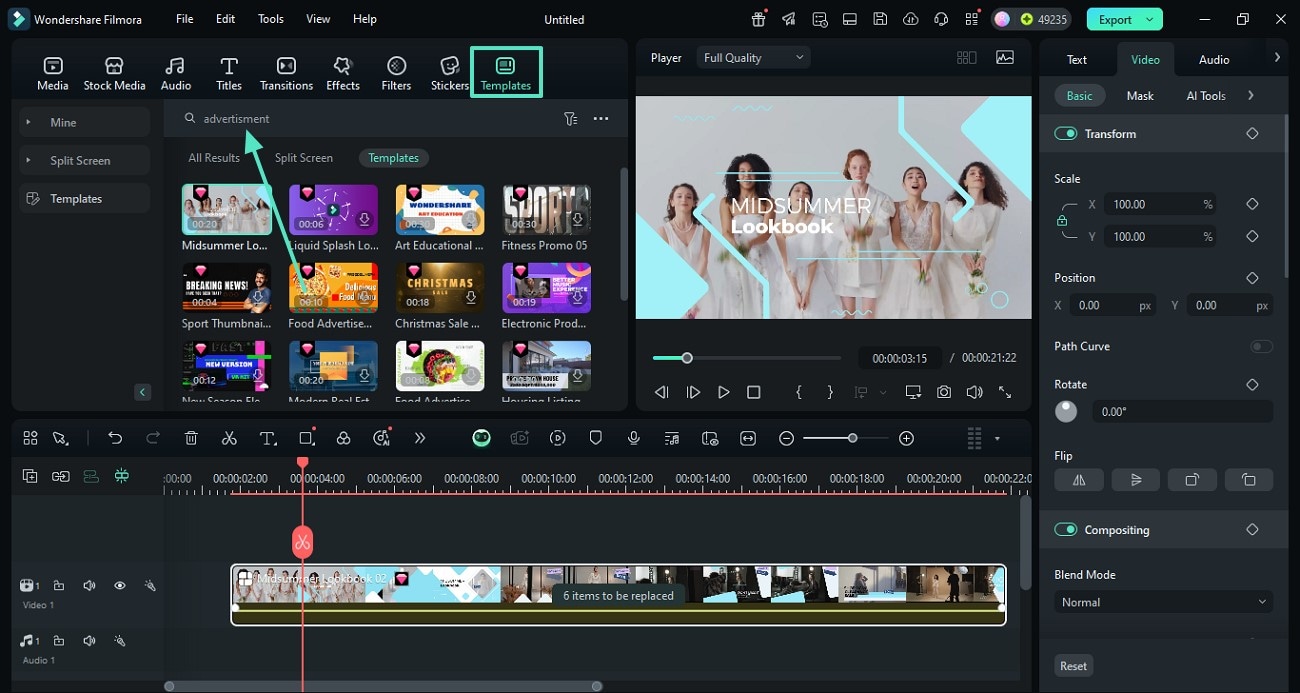Take a snapshot with the camera icon
Image resolution: width=1300 pixels, height=693 pixels.
tap(944, 393)
